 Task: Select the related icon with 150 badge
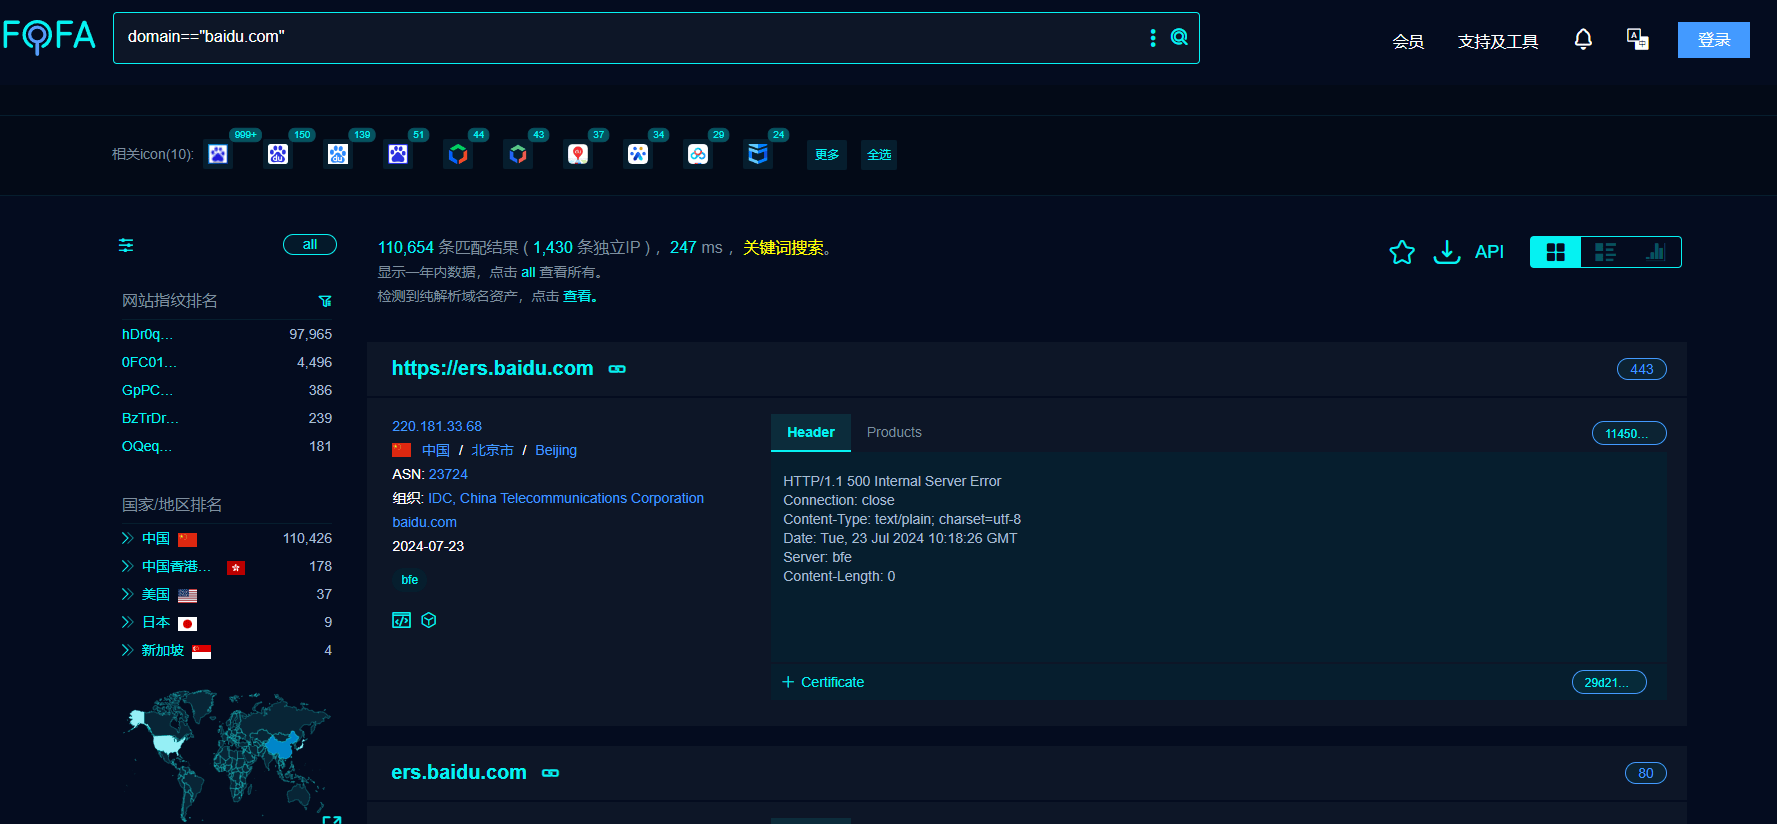pyautogui.click(x=278, y=154)
